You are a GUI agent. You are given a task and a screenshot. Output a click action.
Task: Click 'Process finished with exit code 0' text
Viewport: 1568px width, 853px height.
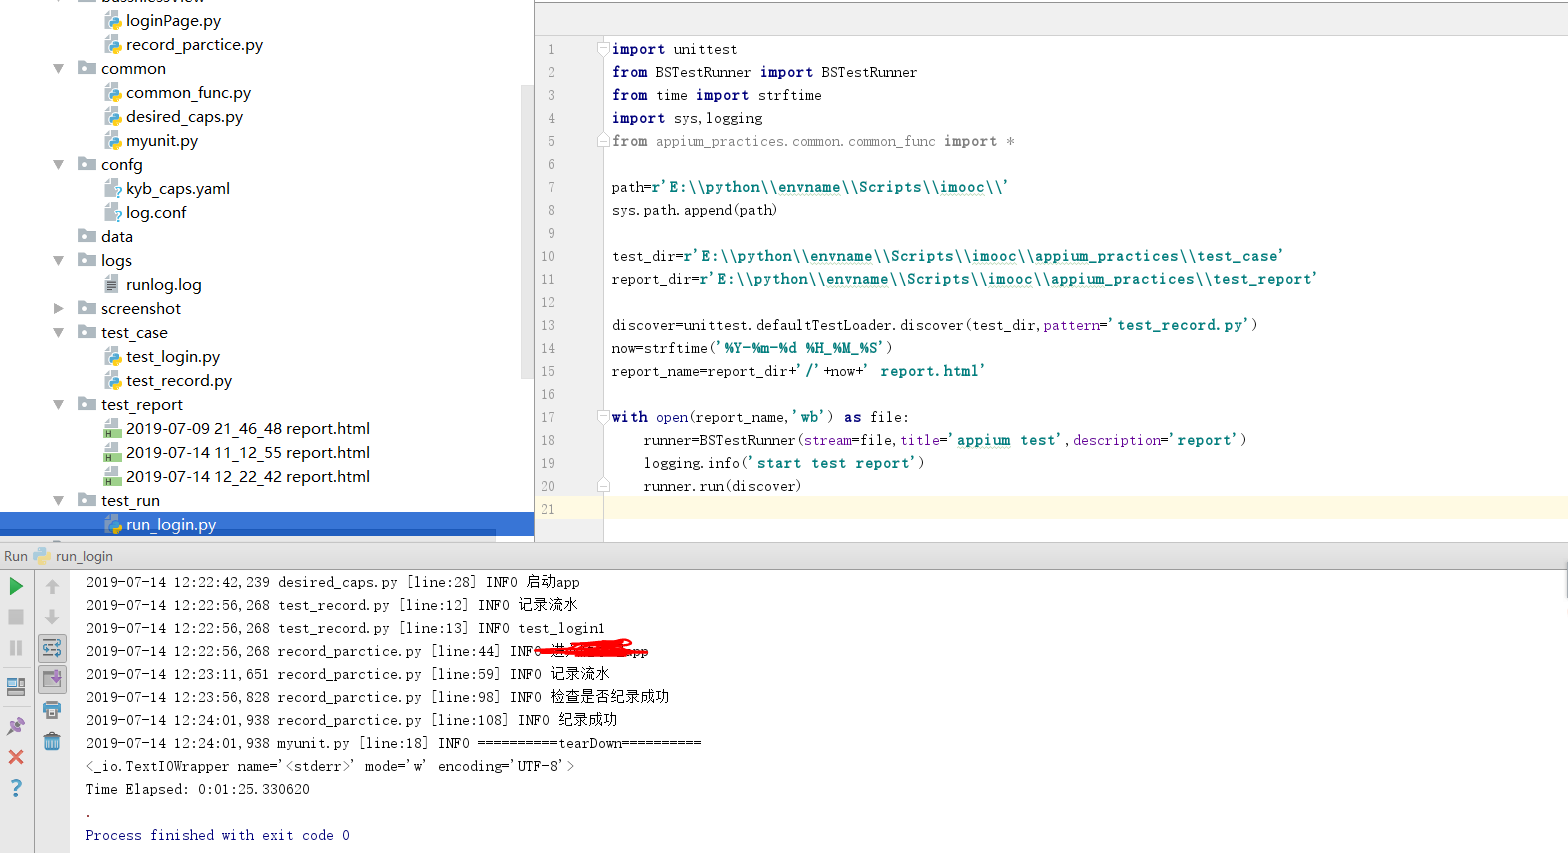tap(218, 835)
